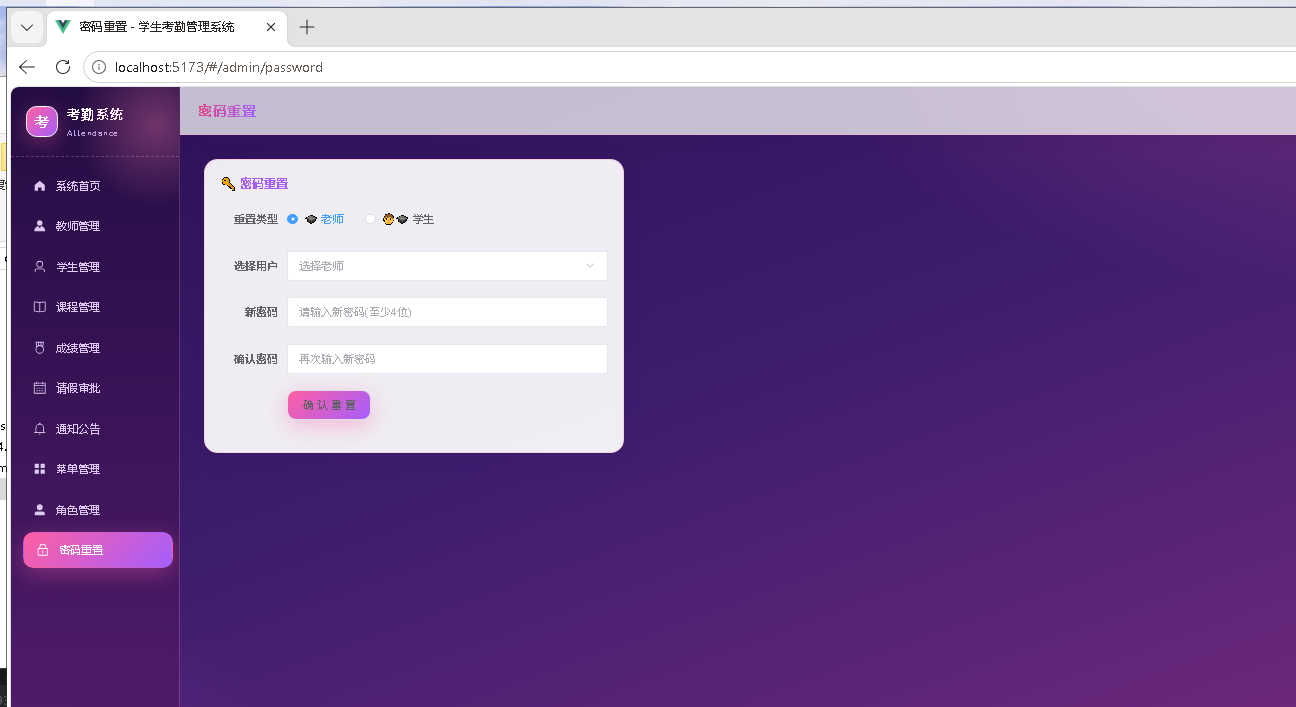Select the 学生 radio button
Screen dimensions: 1296x707
pos(370,219)
